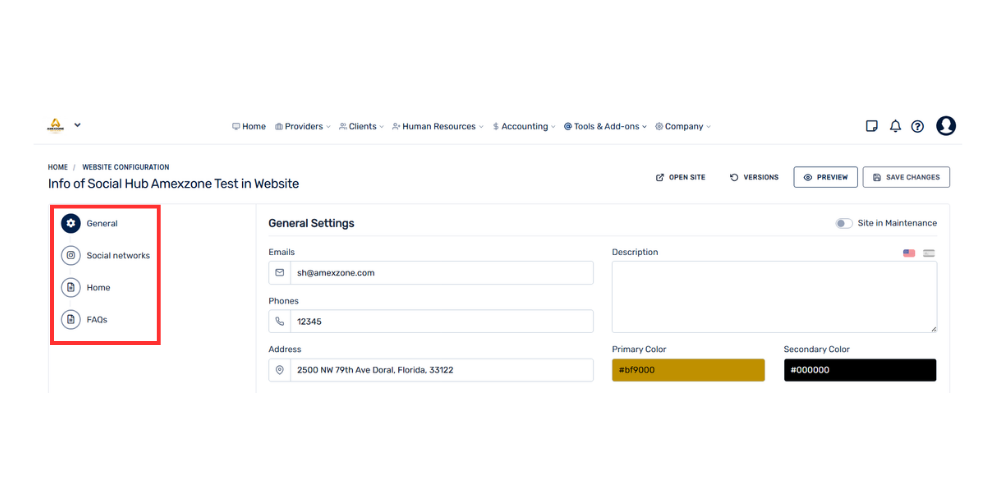Click the page title Info of Social Hub
This screenshot has width=1000, height=500.
[173, 184]
